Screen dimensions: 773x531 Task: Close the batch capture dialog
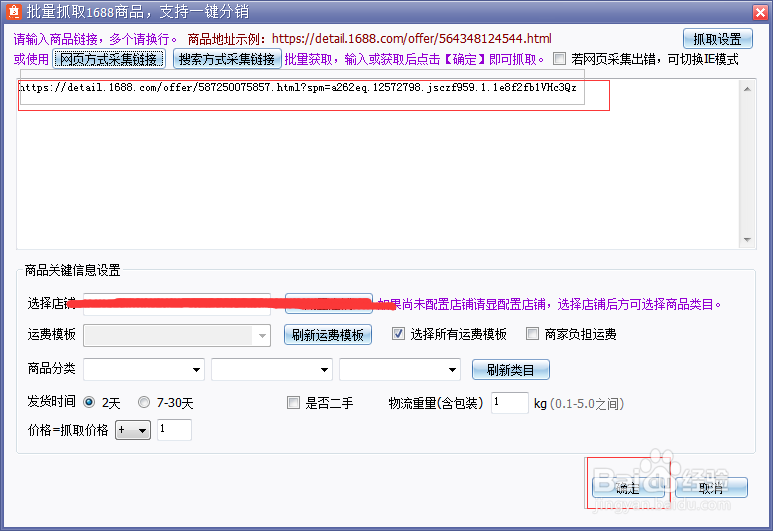pyautogui.click(x=760, y=12)
